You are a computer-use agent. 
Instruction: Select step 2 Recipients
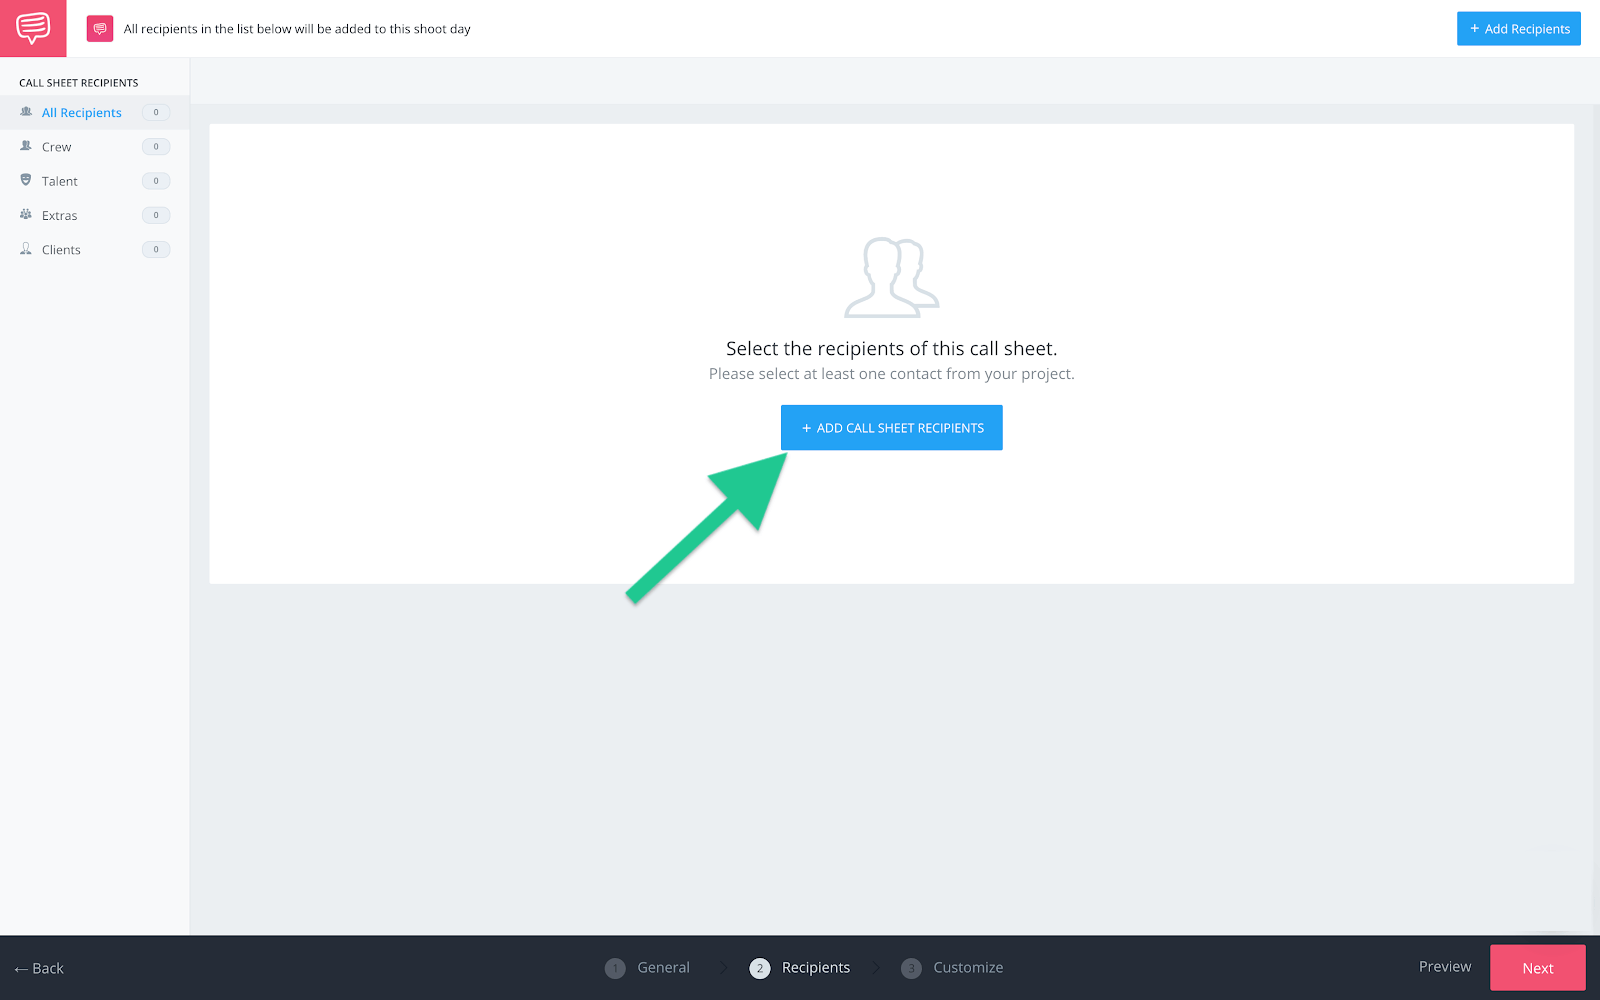click(800, 968)
